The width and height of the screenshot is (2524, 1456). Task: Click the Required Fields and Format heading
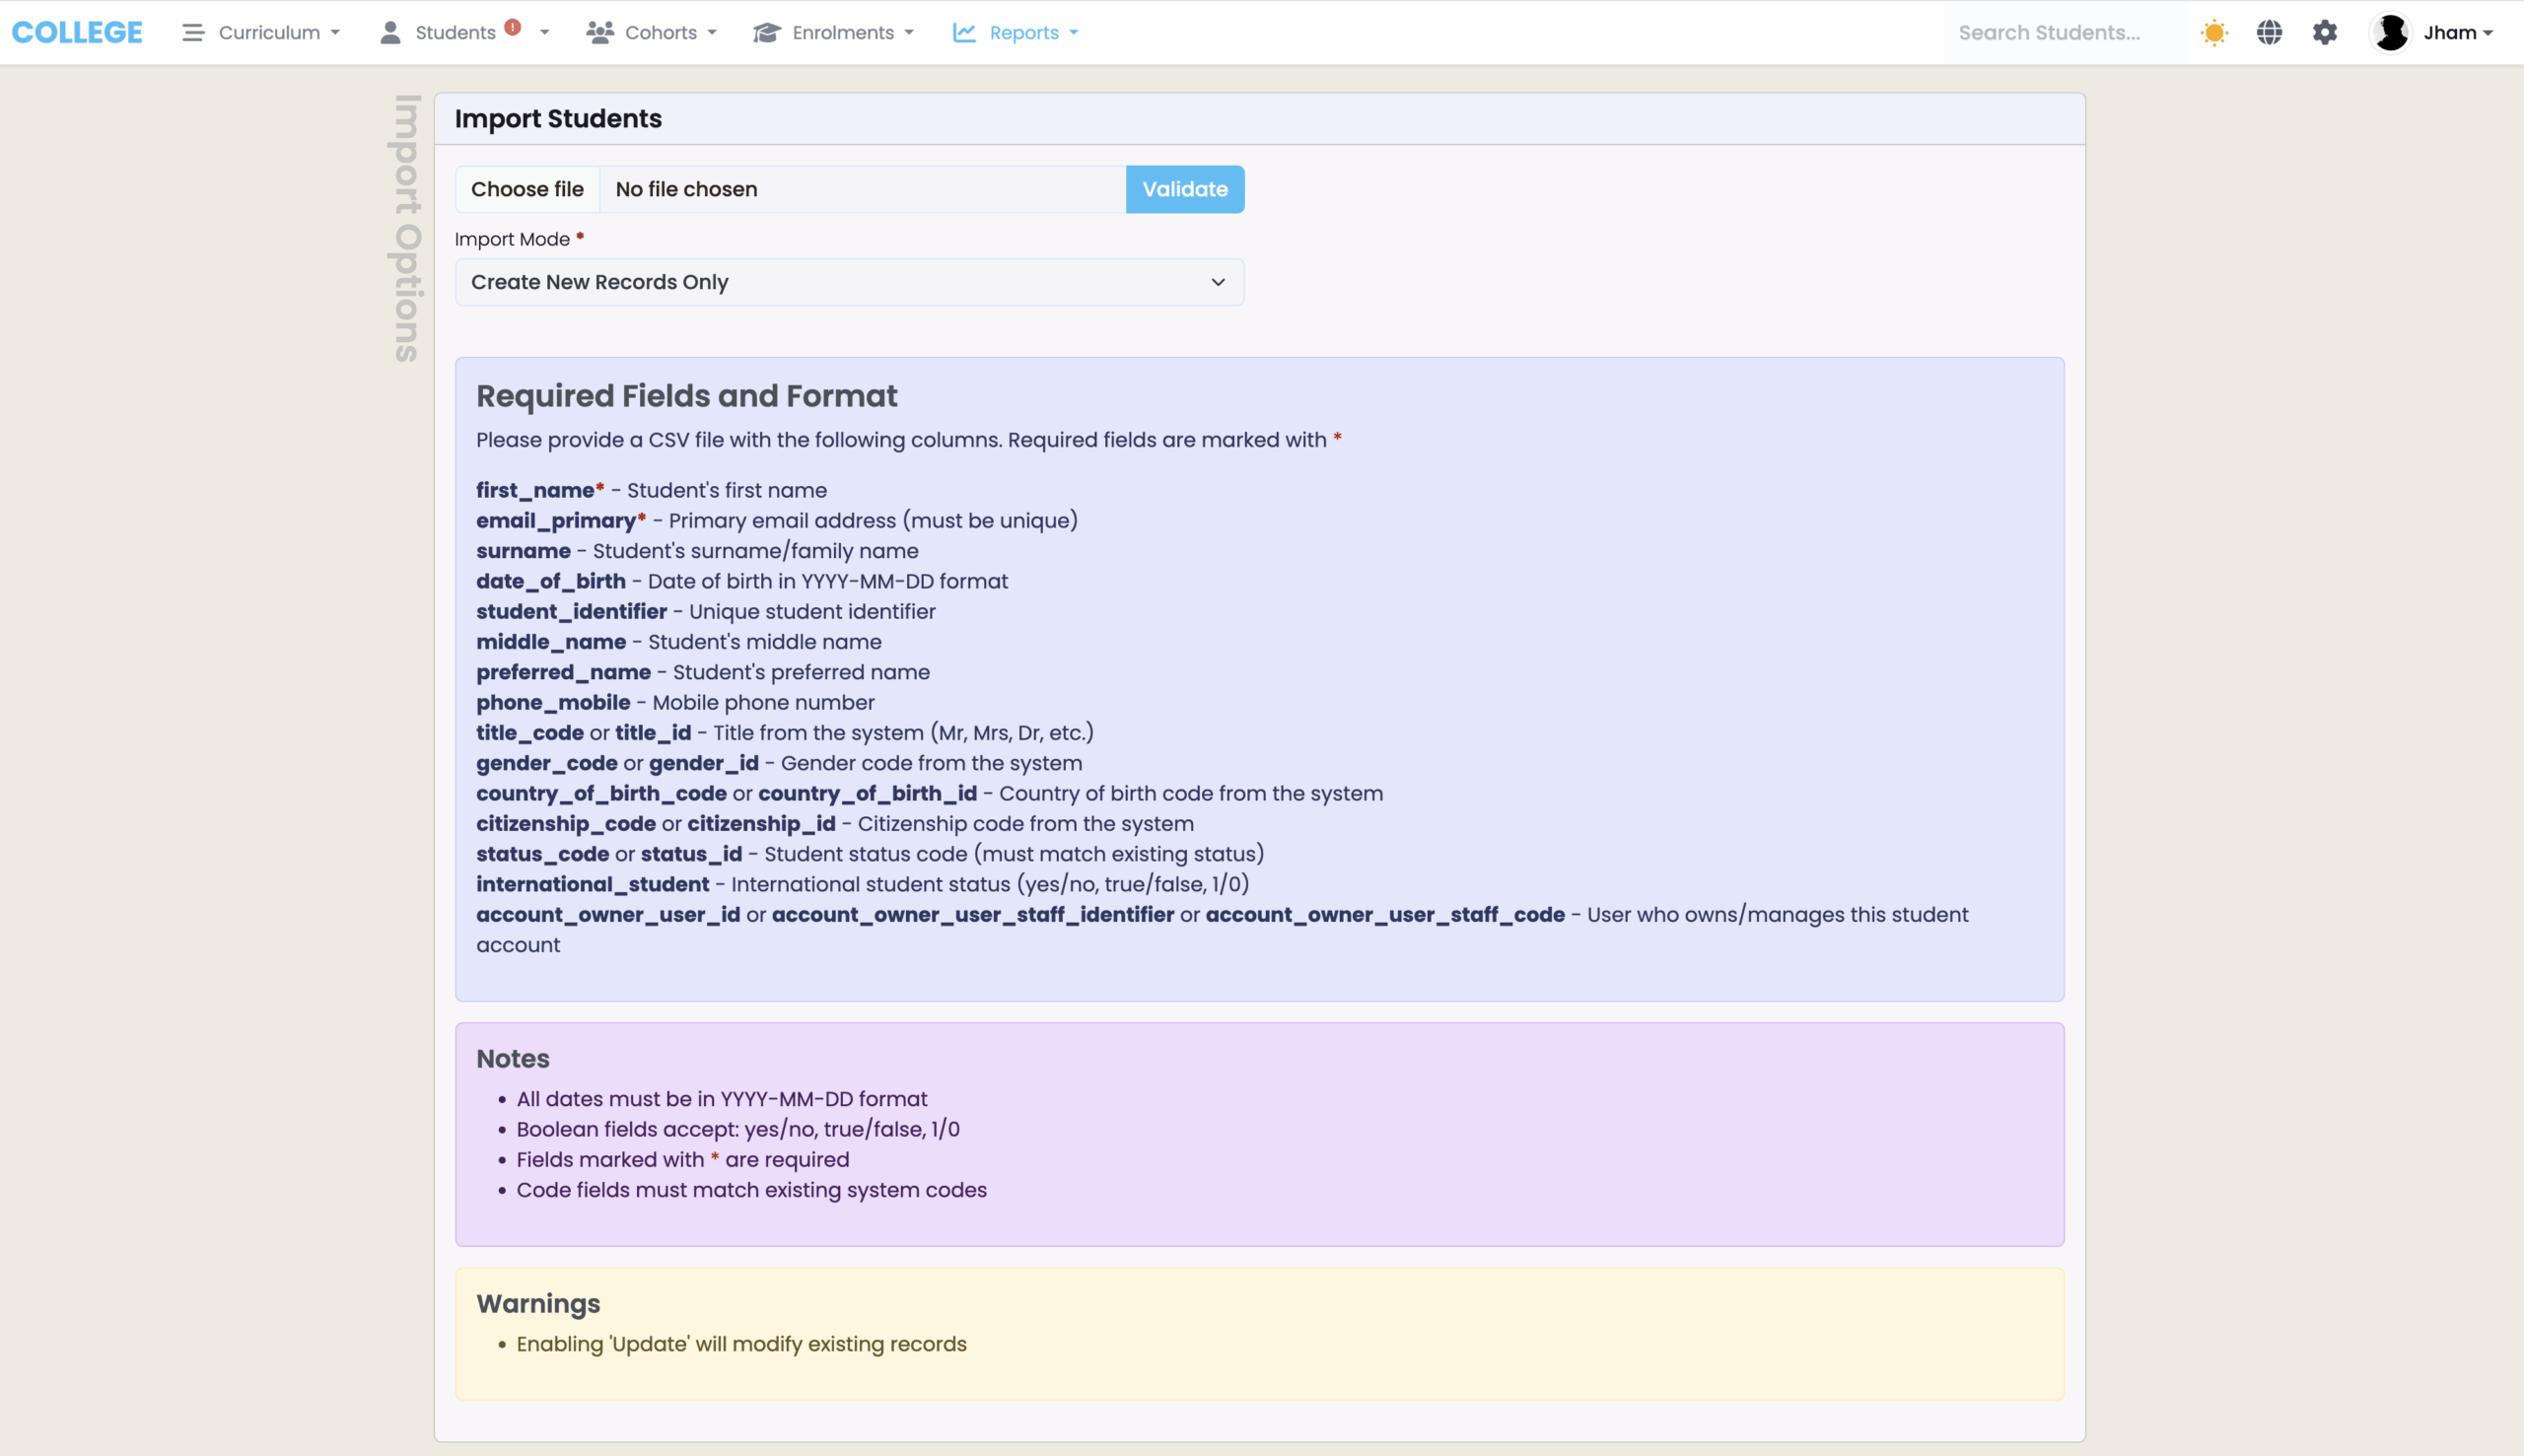[687, 396]
